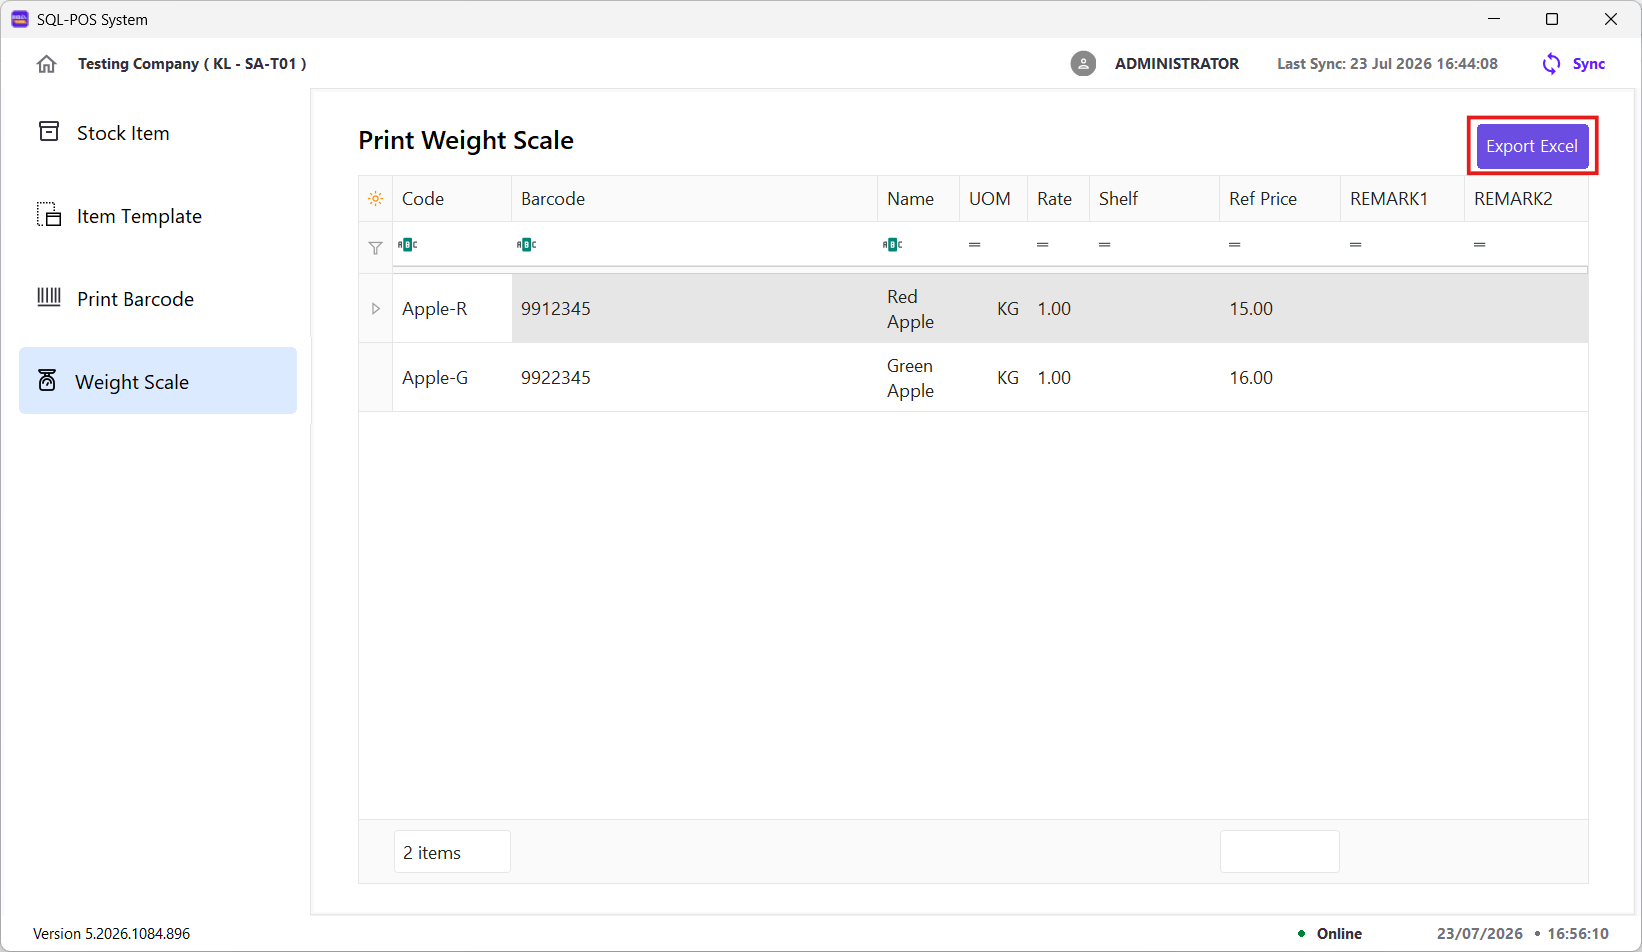The height and width of the screenshot is (952, 1642).
Task: Click the 1.00 rate in Apple-G row
Action: click(1059, 378)
